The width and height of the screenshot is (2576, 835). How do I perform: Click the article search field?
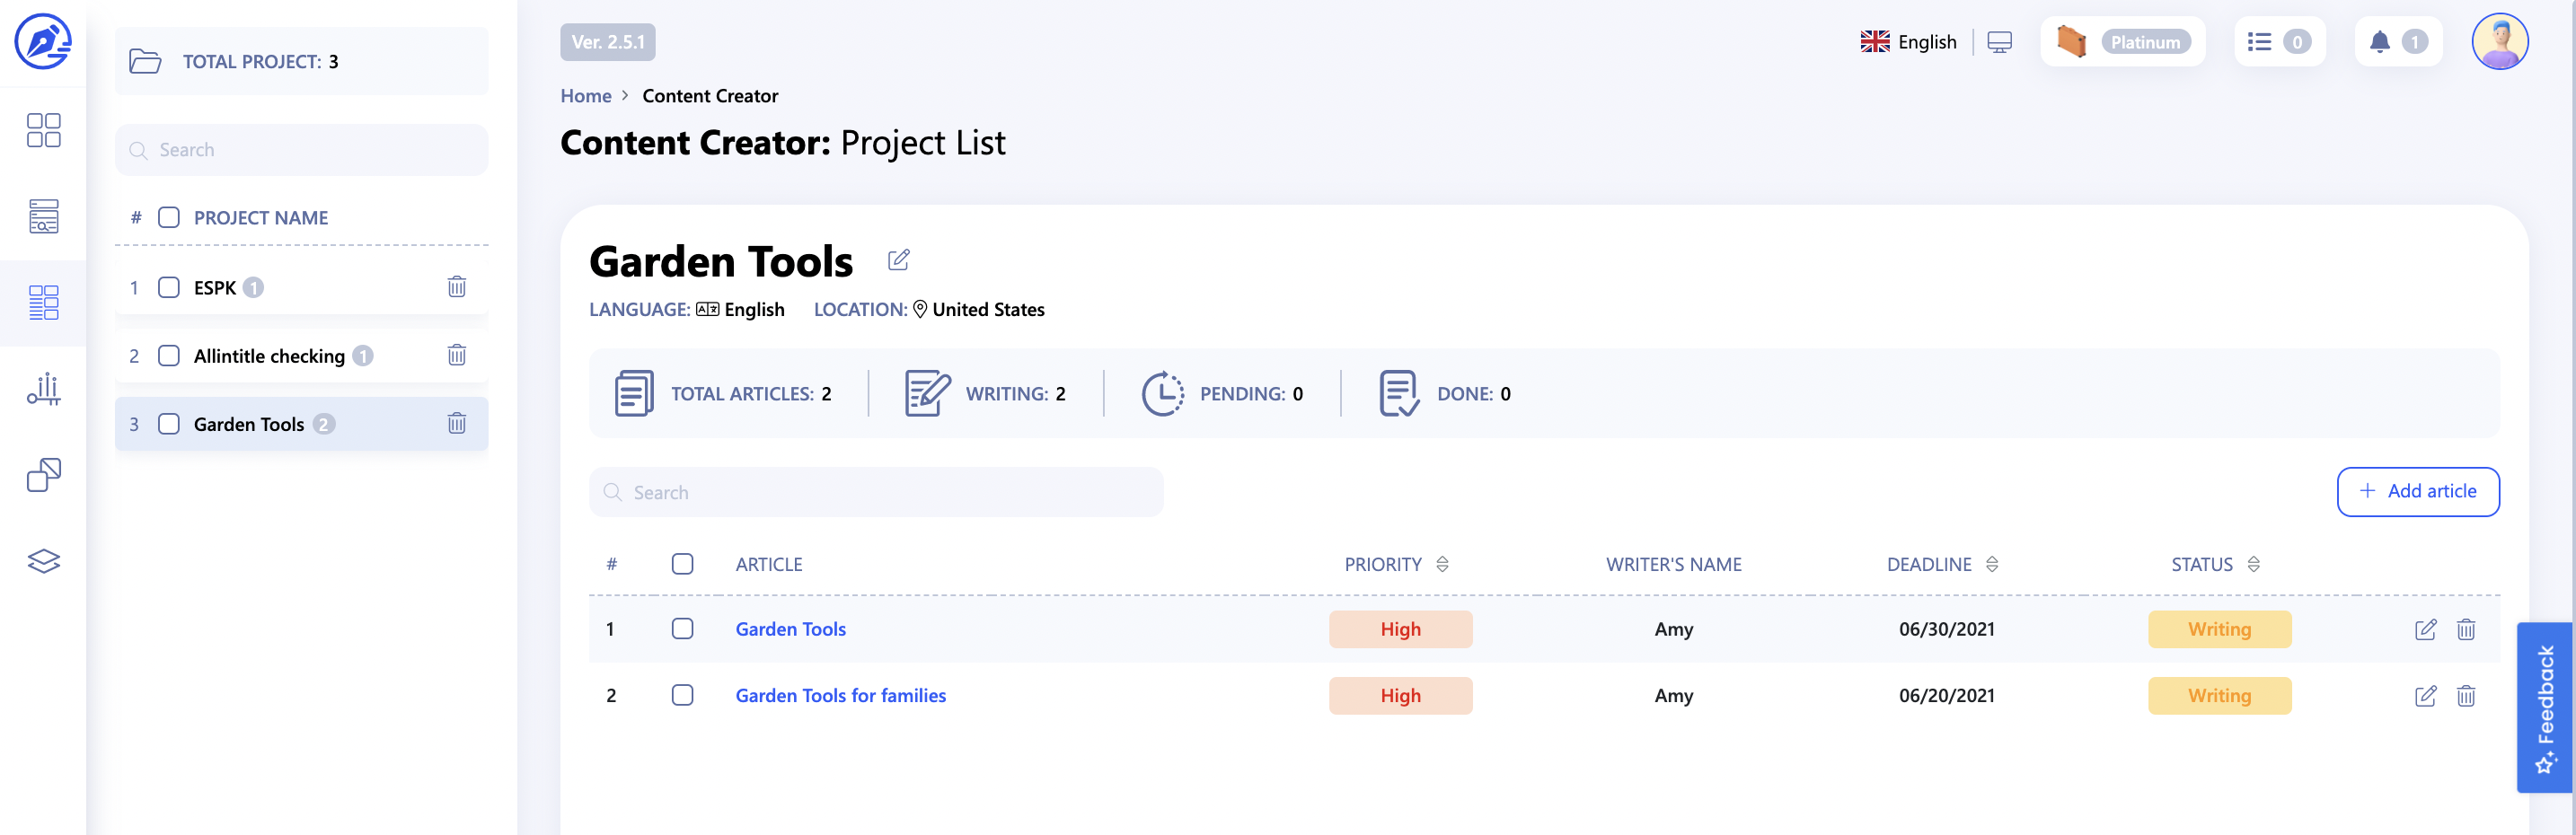point(875,492)
